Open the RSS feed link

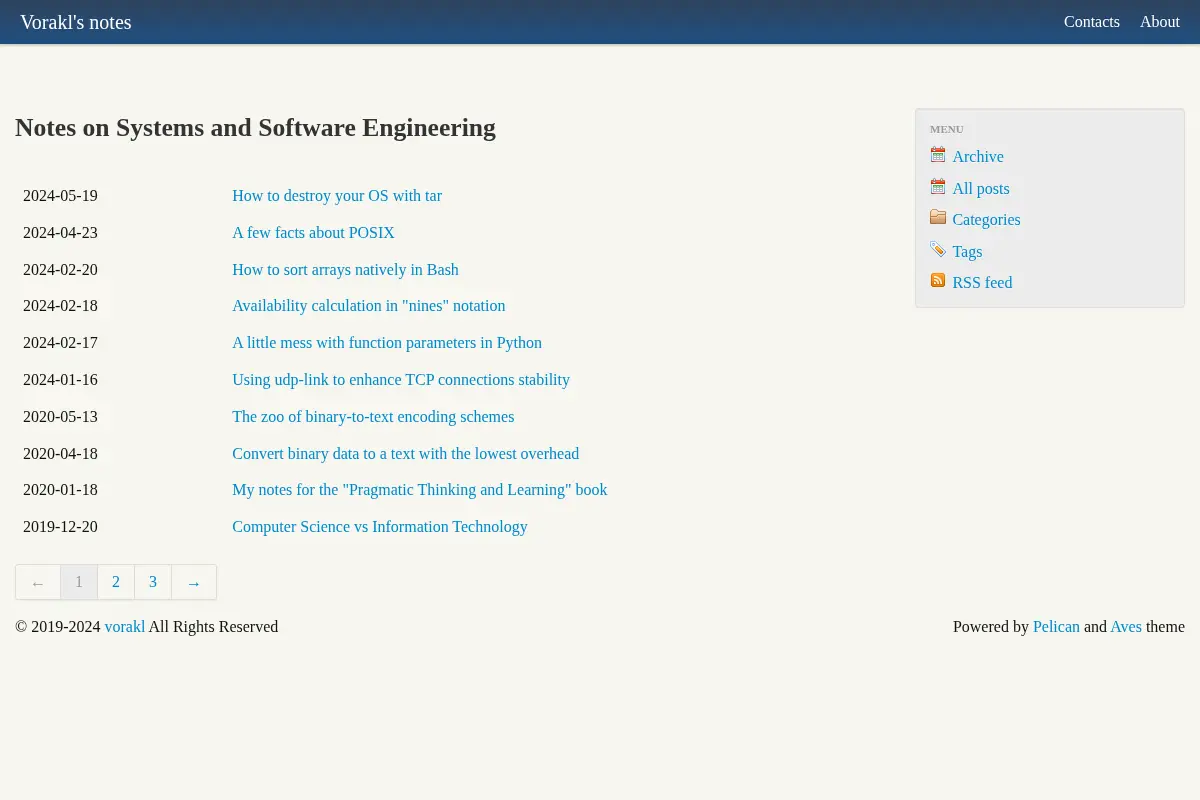982,283
